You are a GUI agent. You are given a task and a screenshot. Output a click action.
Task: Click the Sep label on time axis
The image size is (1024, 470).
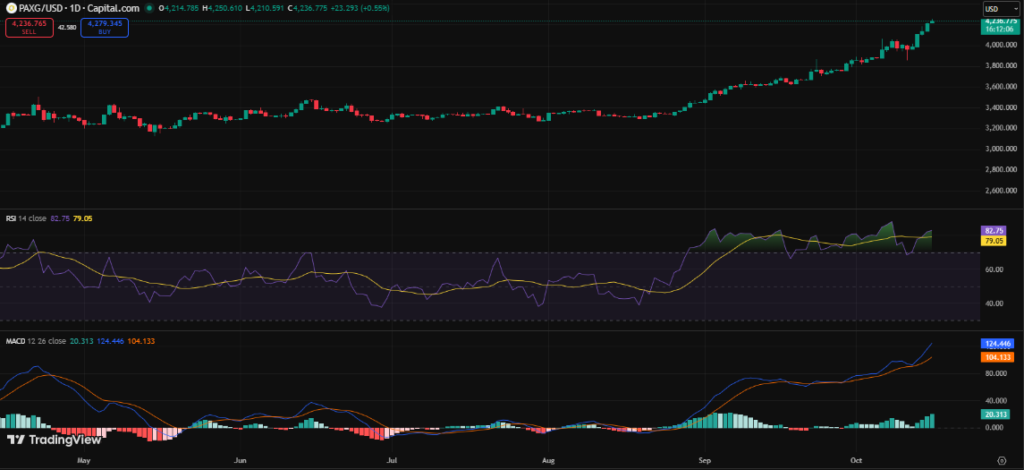pos(703,461)
